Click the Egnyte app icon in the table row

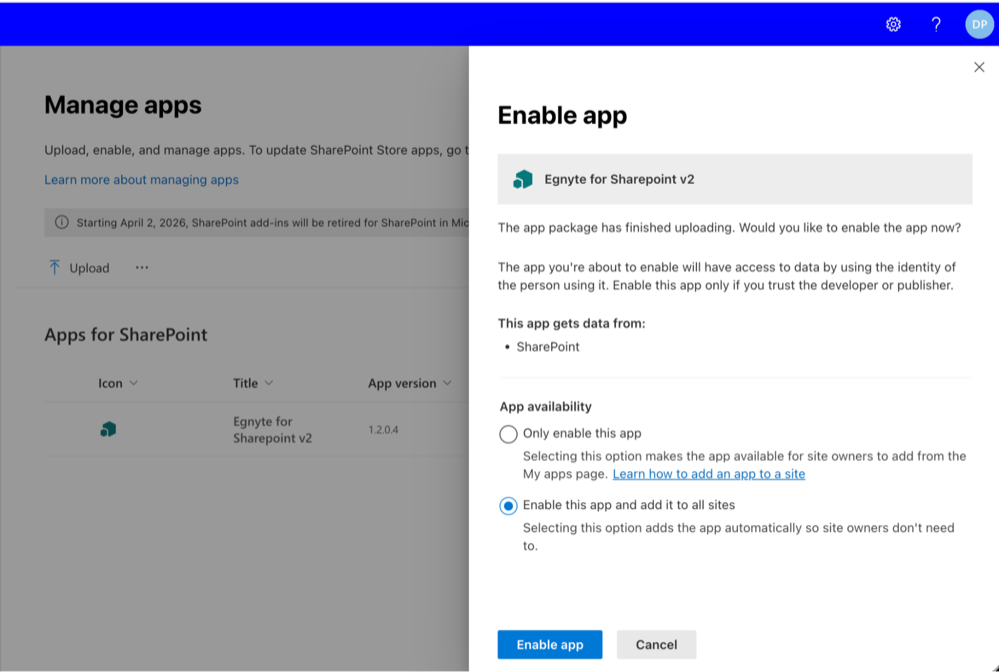click(x=107, y=427)
